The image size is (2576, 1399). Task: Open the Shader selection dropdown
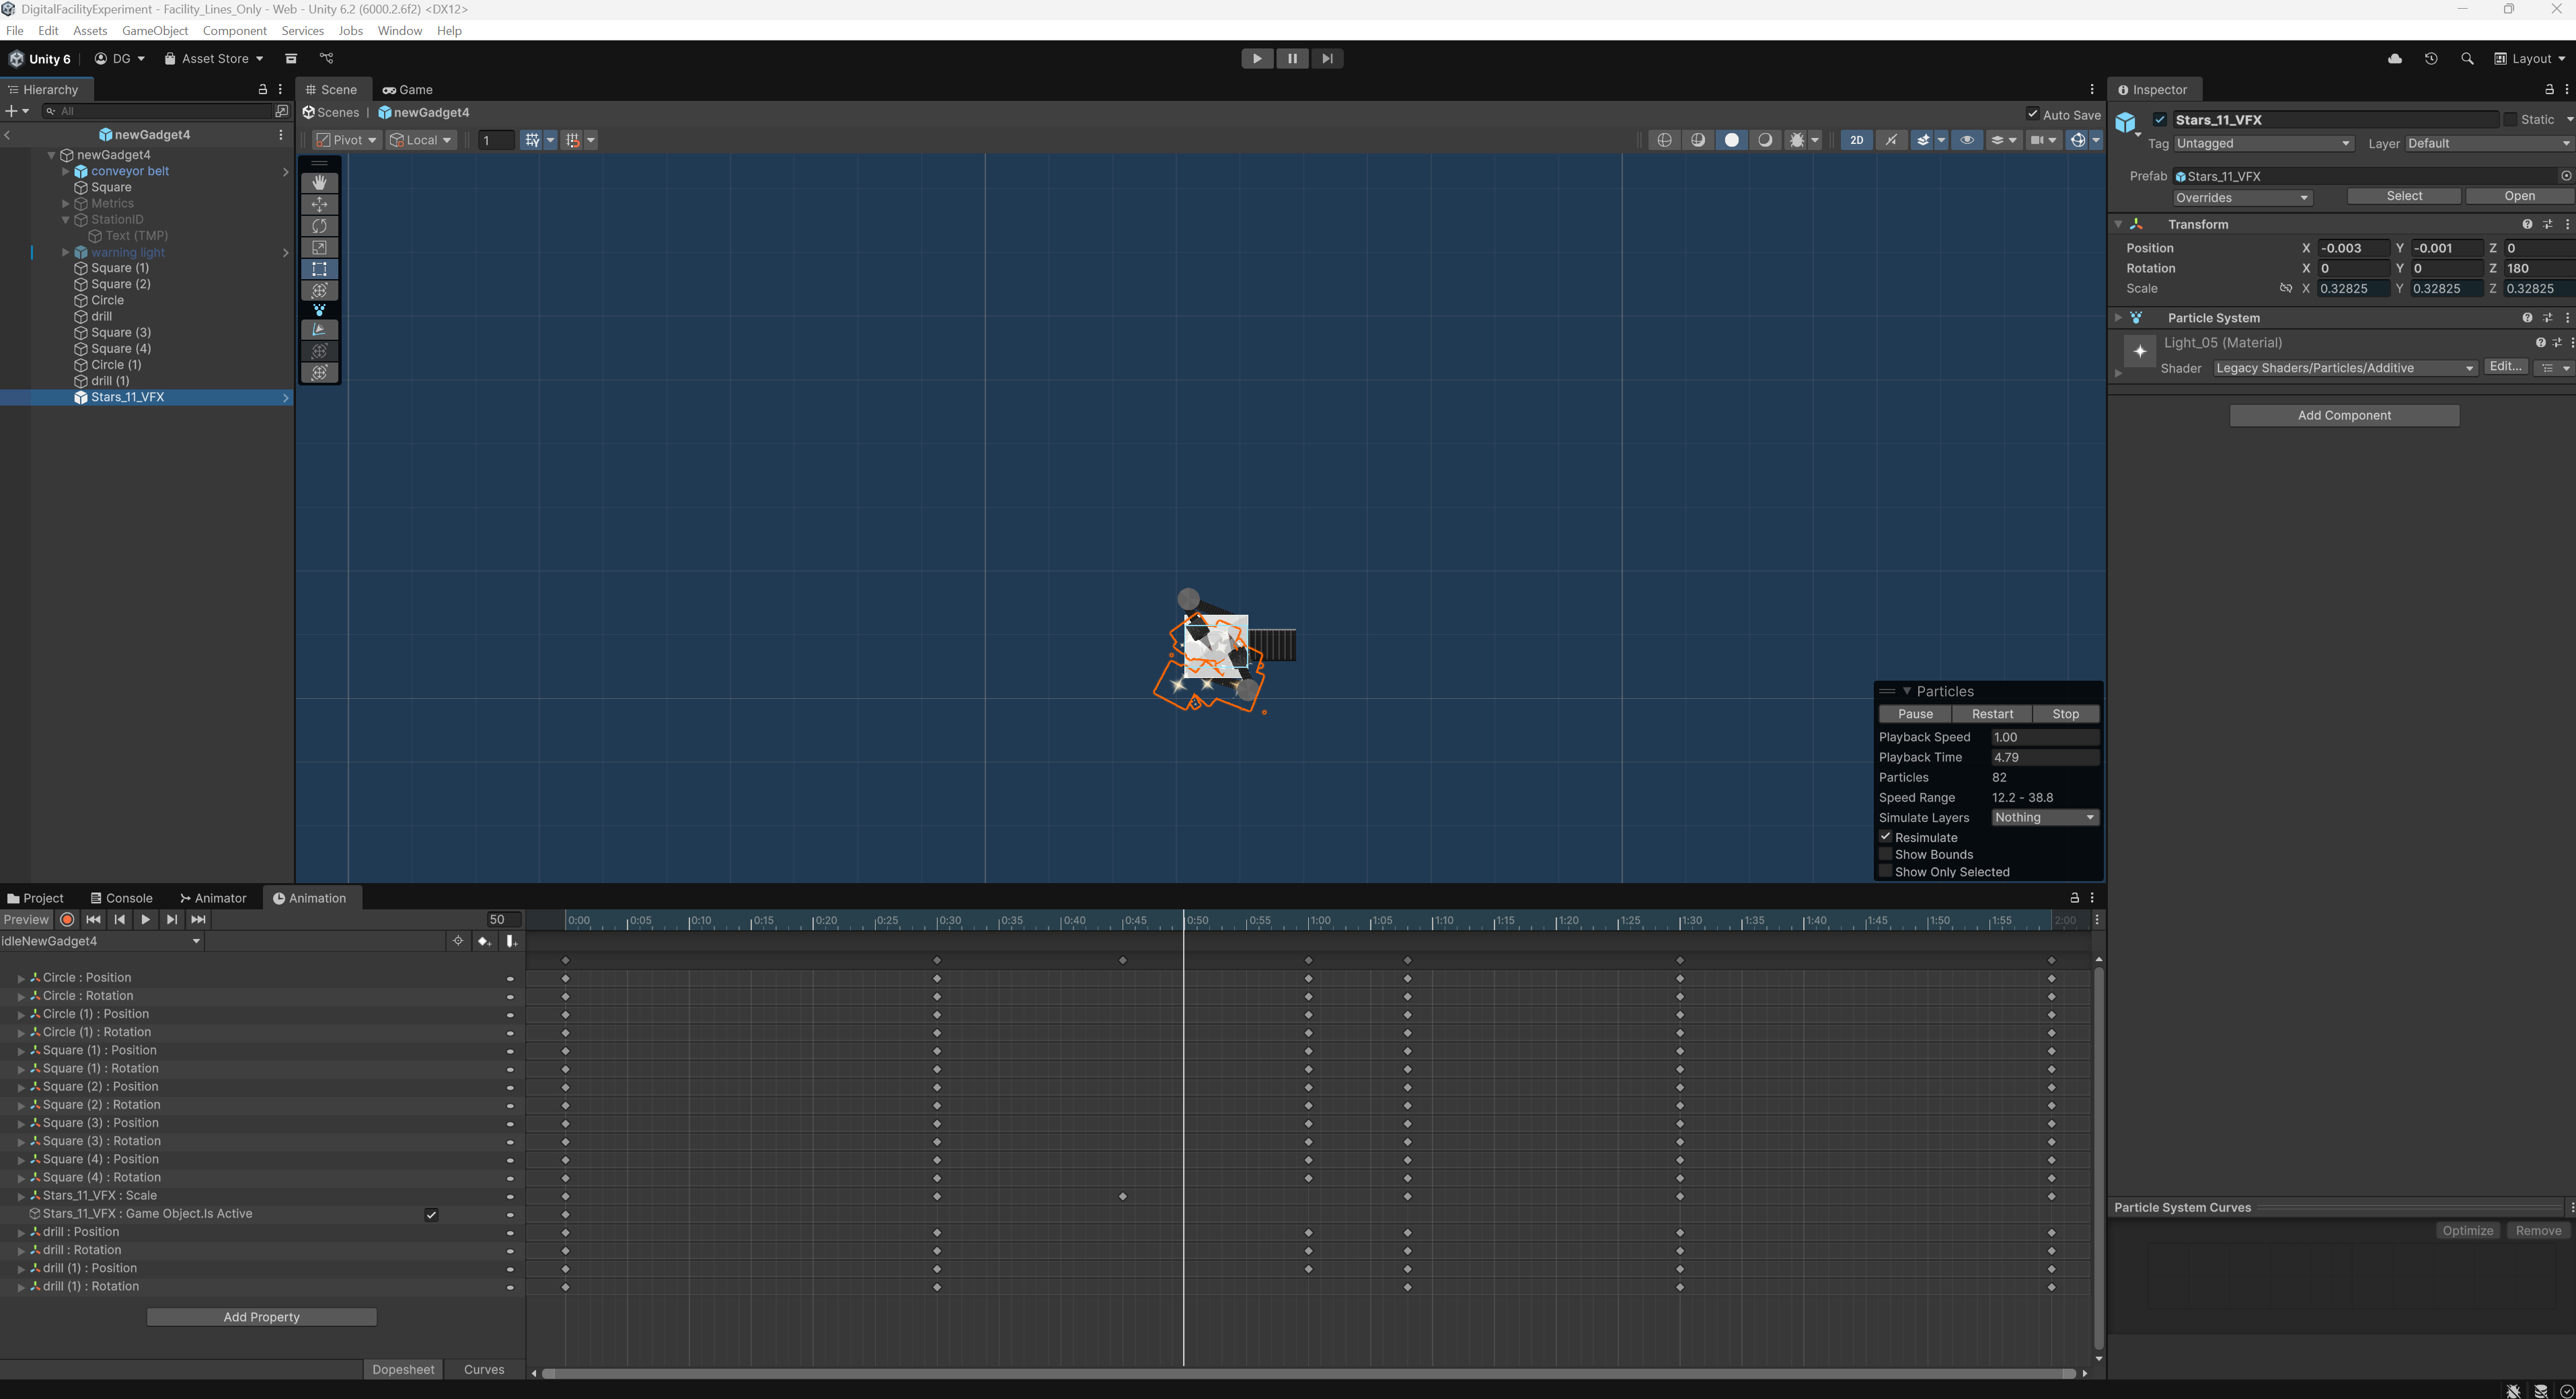pos(2344,368)
